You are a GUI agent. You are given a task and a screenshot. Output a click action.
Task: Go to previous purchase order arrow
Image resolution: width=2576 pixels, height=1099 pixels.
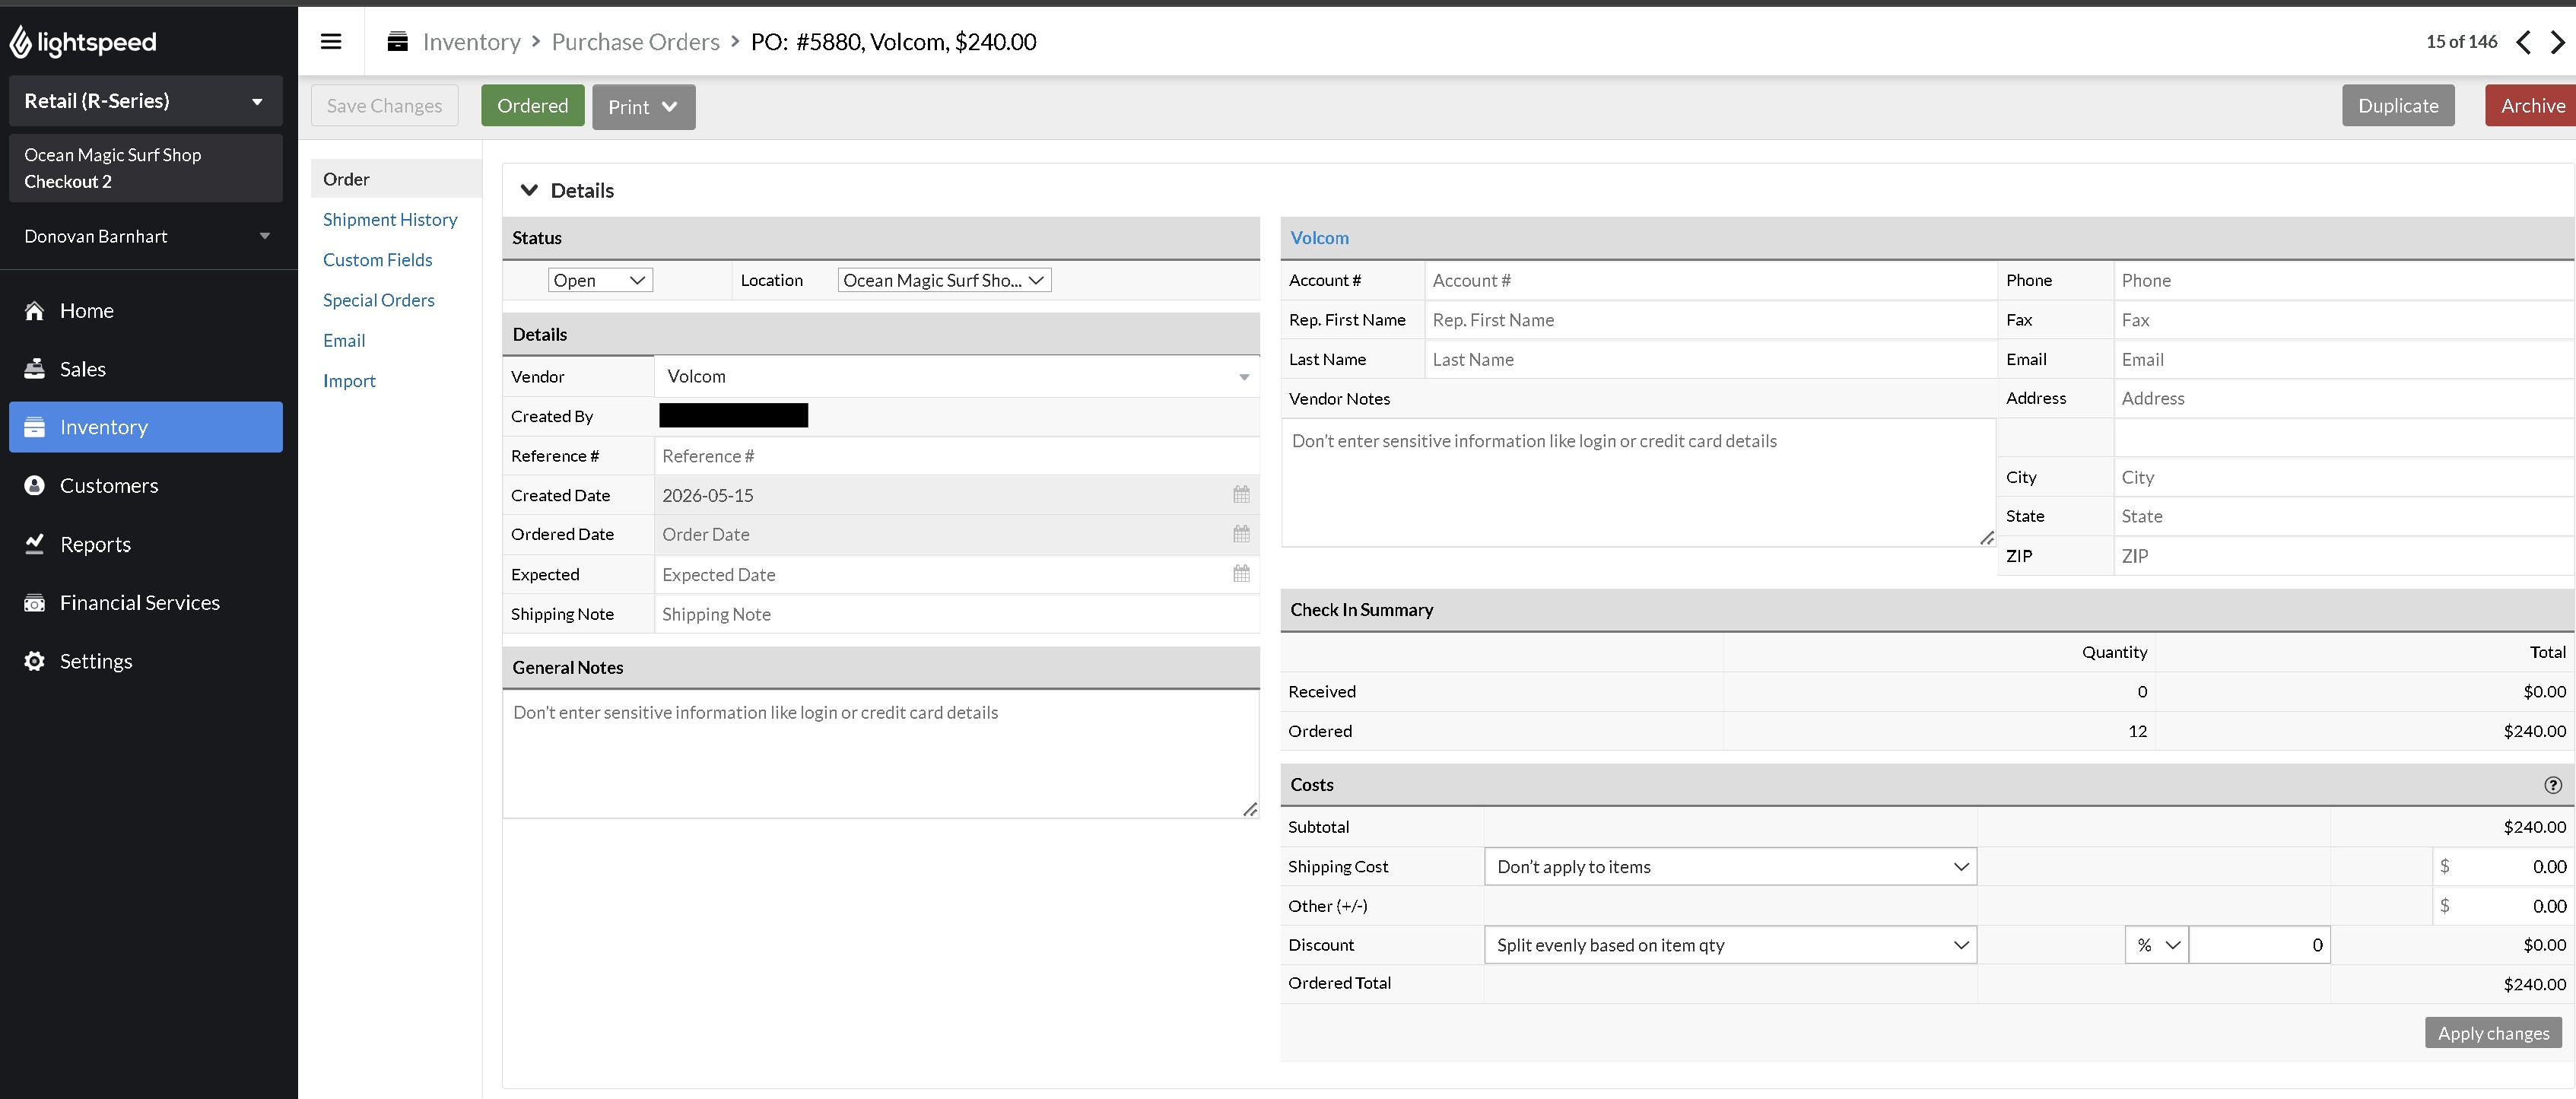pyautogui.click(x=2524, y=42)
